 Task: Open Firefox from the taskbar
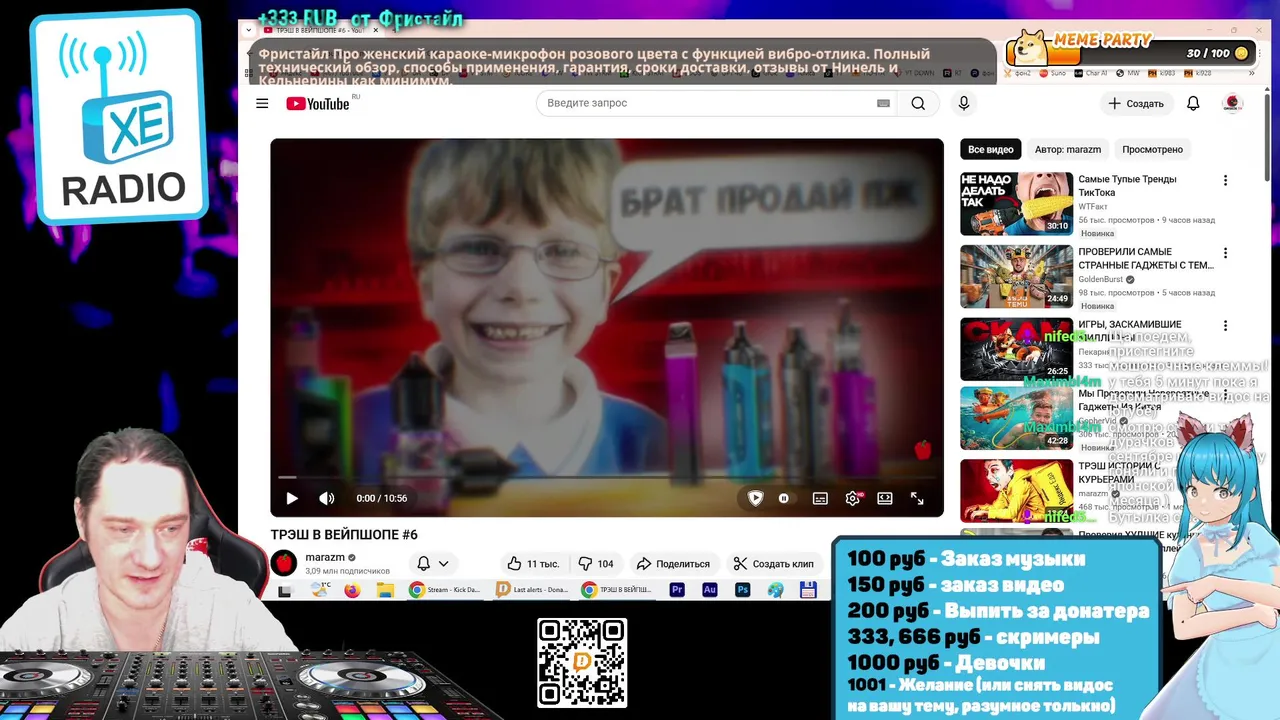click(x=352, y=590)
